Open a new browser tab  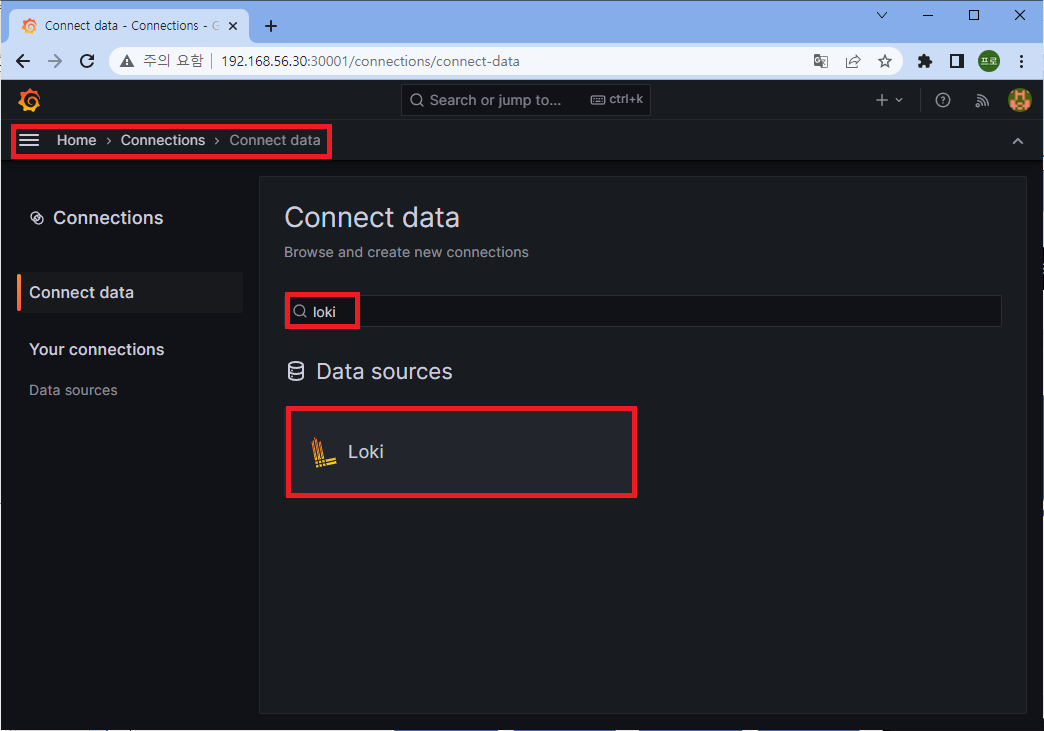pyautogui.click(x=270, y=26)
